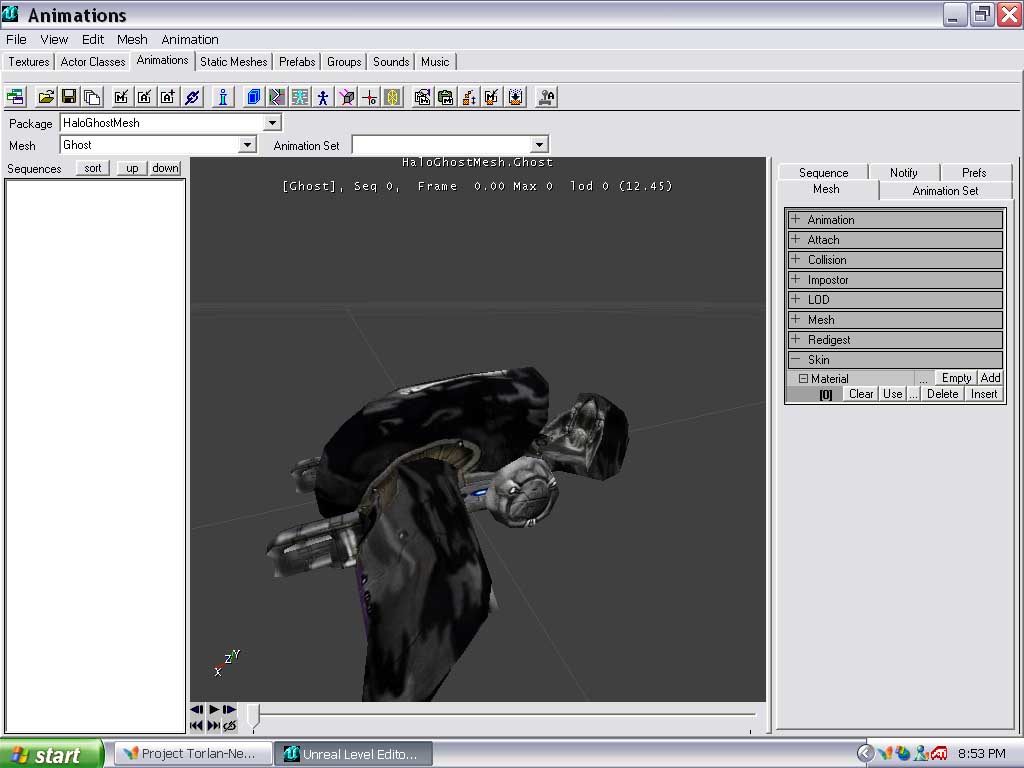This screenshot has height=768, width=1024.
Task: Click the Clear button for material [0]
Action: point(861,394)
